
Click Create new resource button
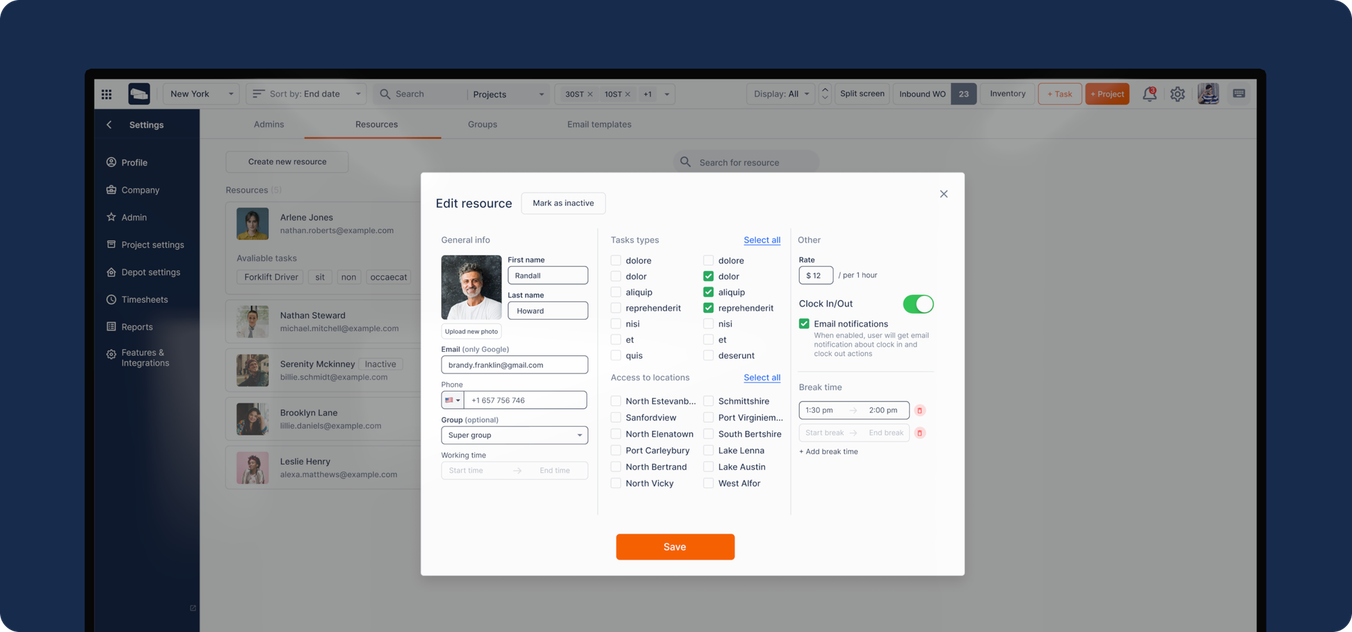tap(287, 162)
